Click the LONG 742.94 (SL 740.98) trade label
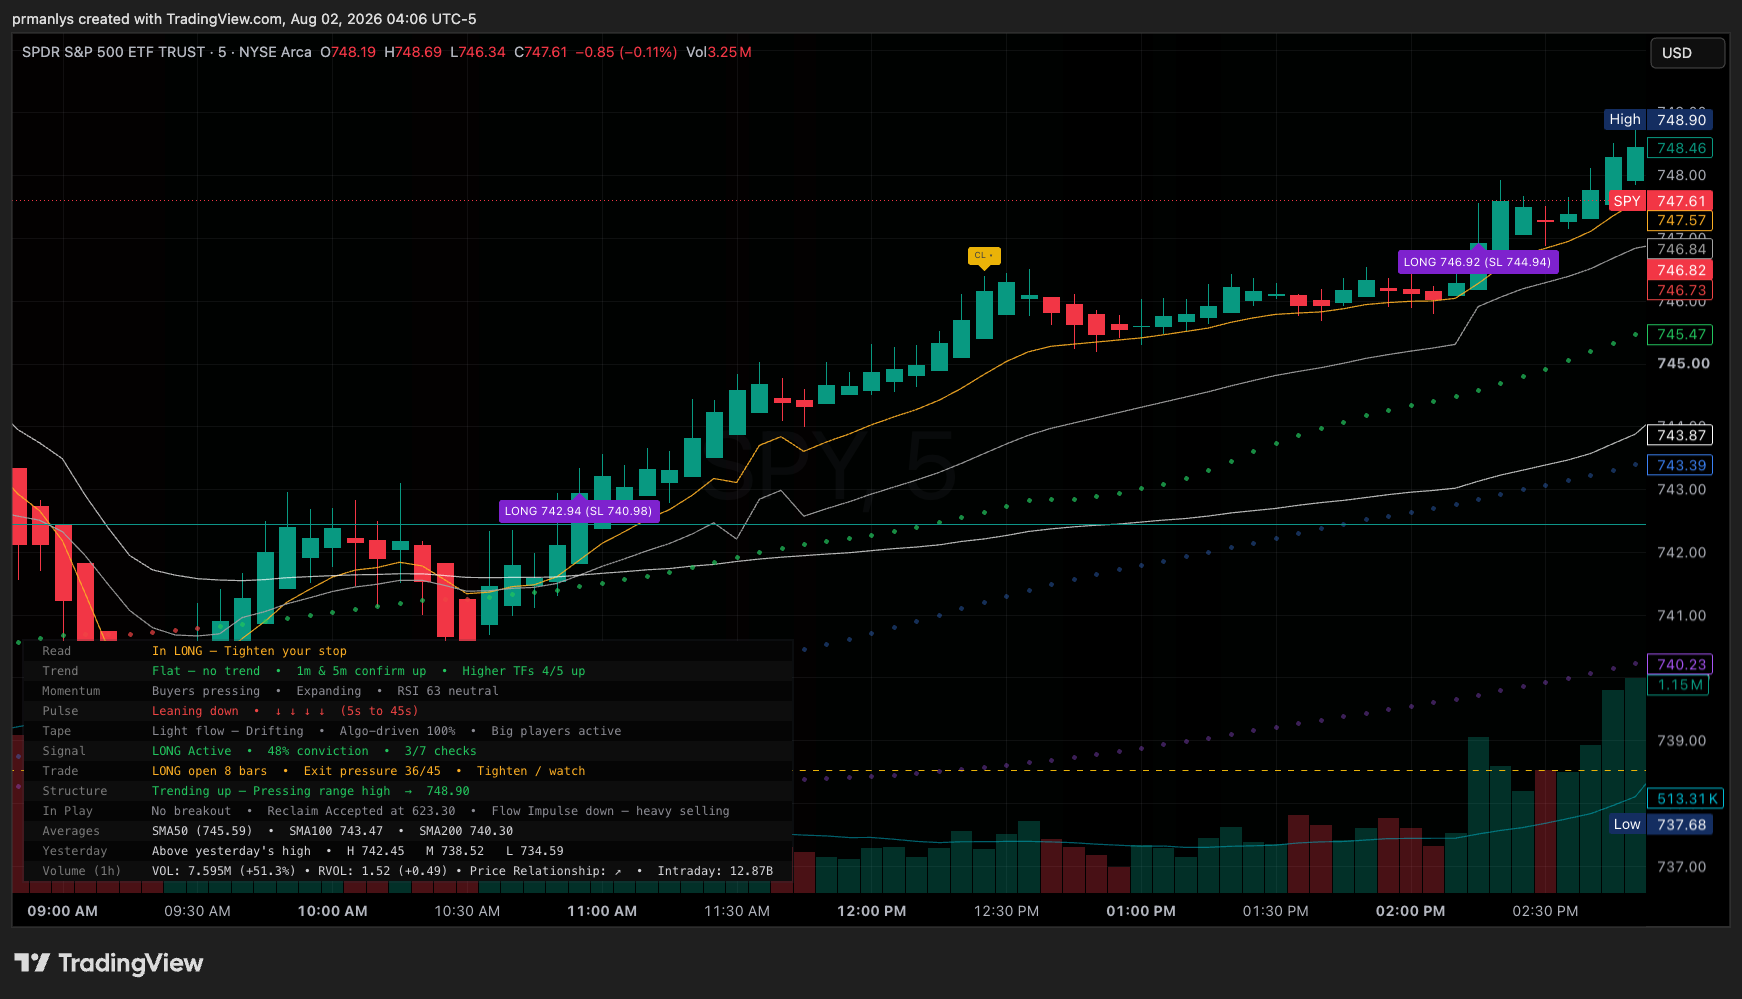The height and width of the screenshot is (999, 1742). pyautogui.click(x=579, y=511)
